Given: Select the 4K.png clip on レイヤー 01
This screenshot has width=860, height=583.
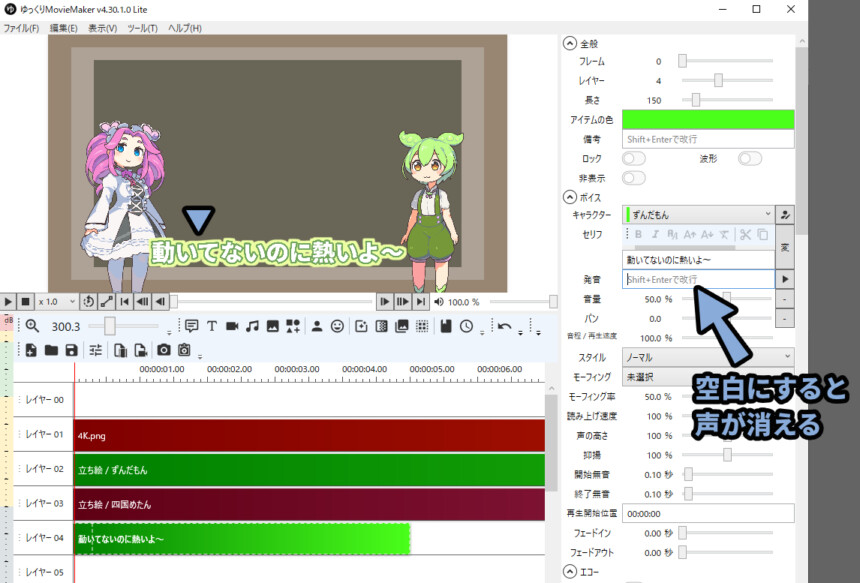Looking at the screenshot, I should coord(309,435).
